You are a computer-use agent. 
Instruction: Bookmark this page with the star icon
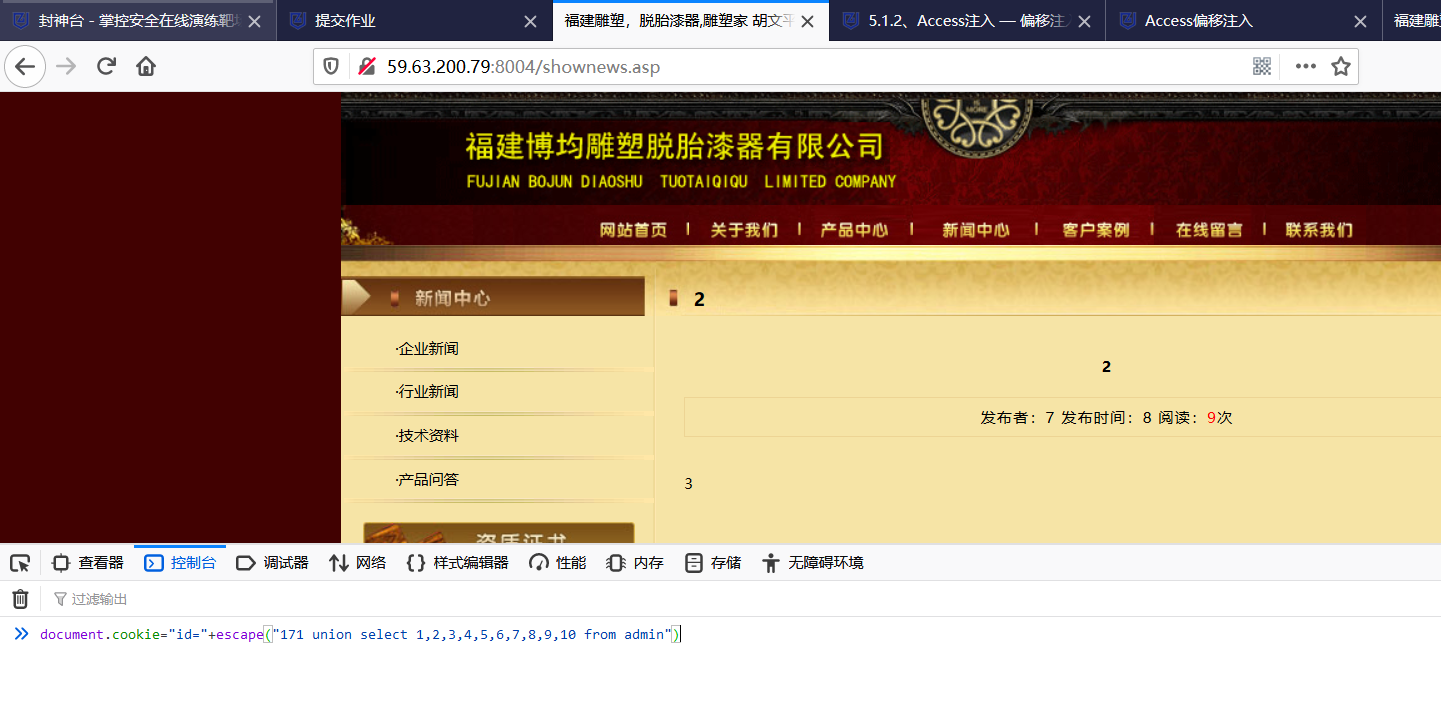1341,66
